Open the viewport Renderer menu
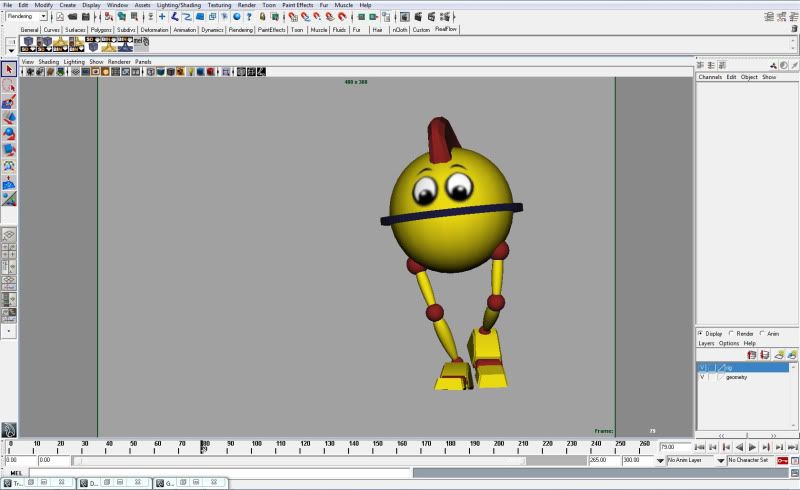This screenshot has width=800, height=490. [119, 62]
